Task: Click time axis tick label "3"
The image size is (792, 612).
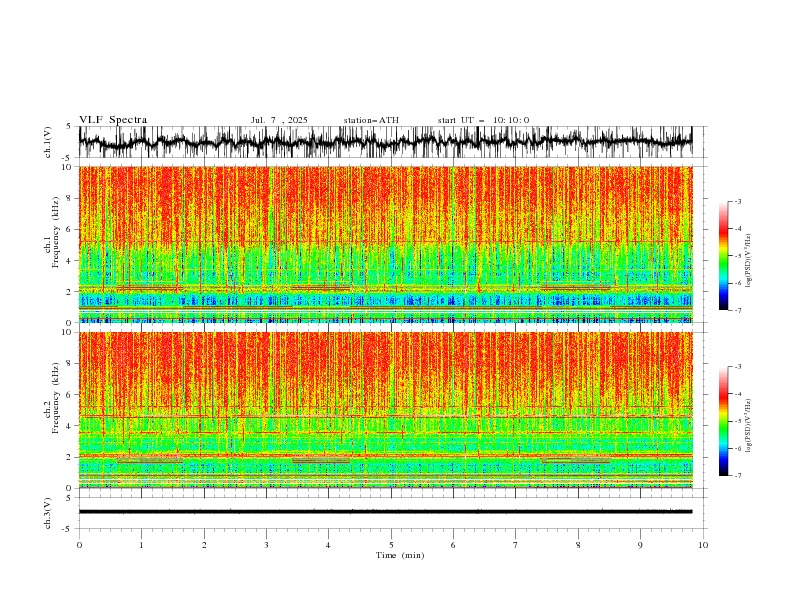Action: coord(266,545)
